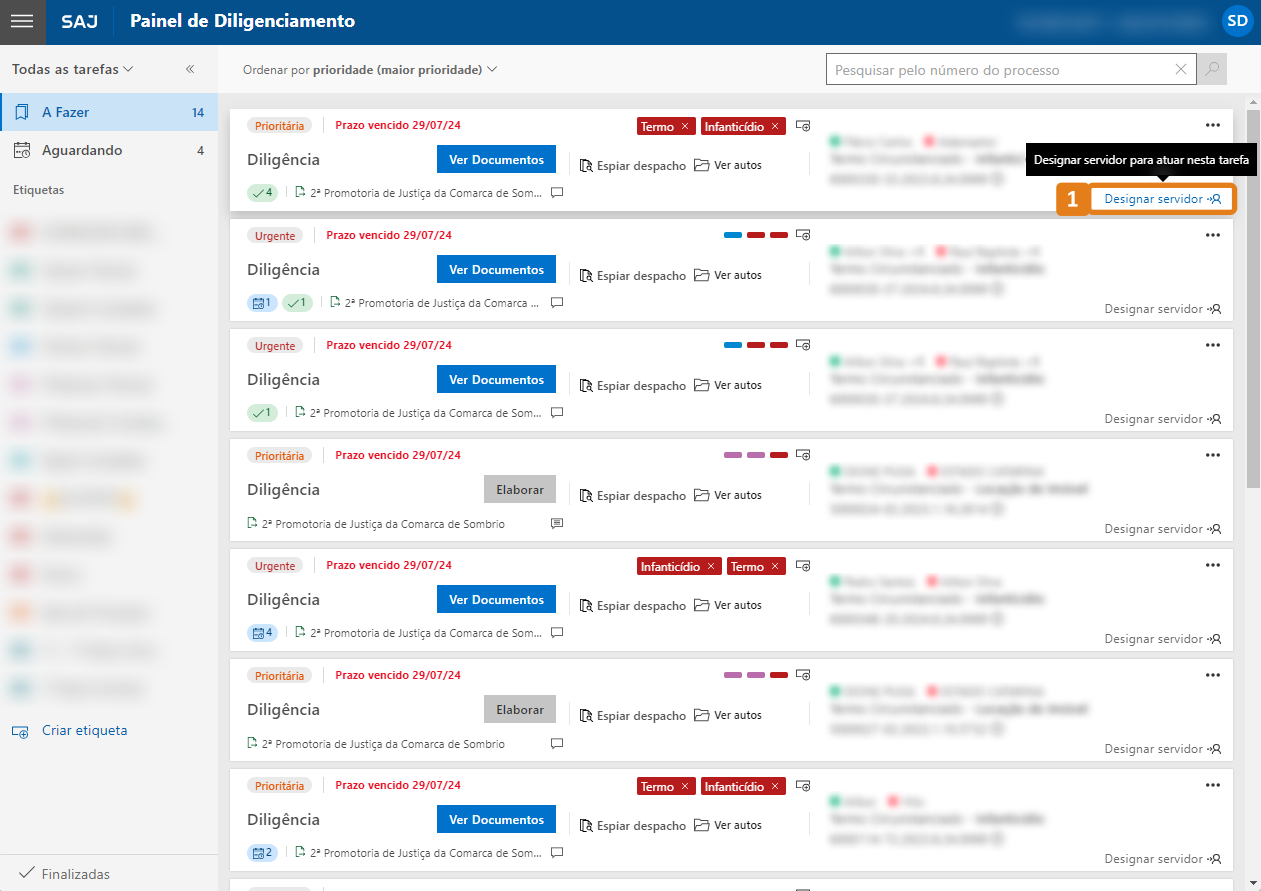The image size is (1261, 891).
Task: Click the Criar etiqueta link
Action: point(84,731)
